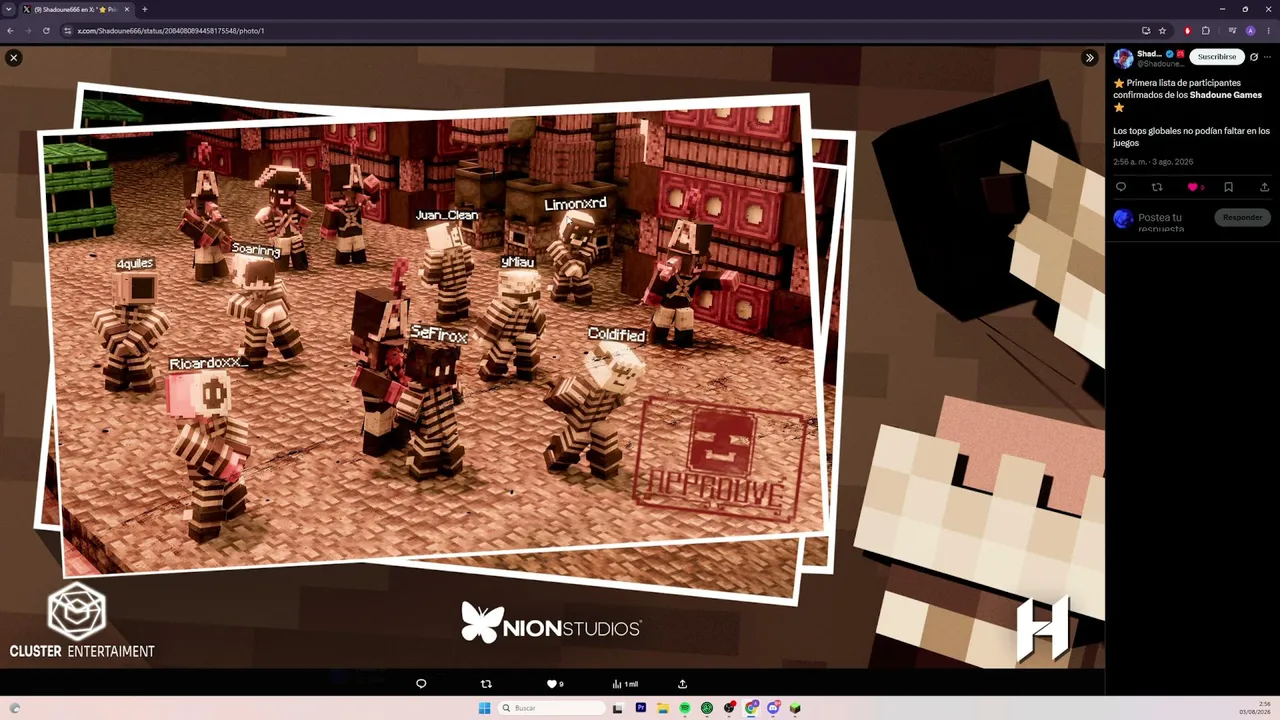The height and width of the screenshot is (720, 1280).
Task: Close the photo viewer with the X button
Action: pos(14,58)
